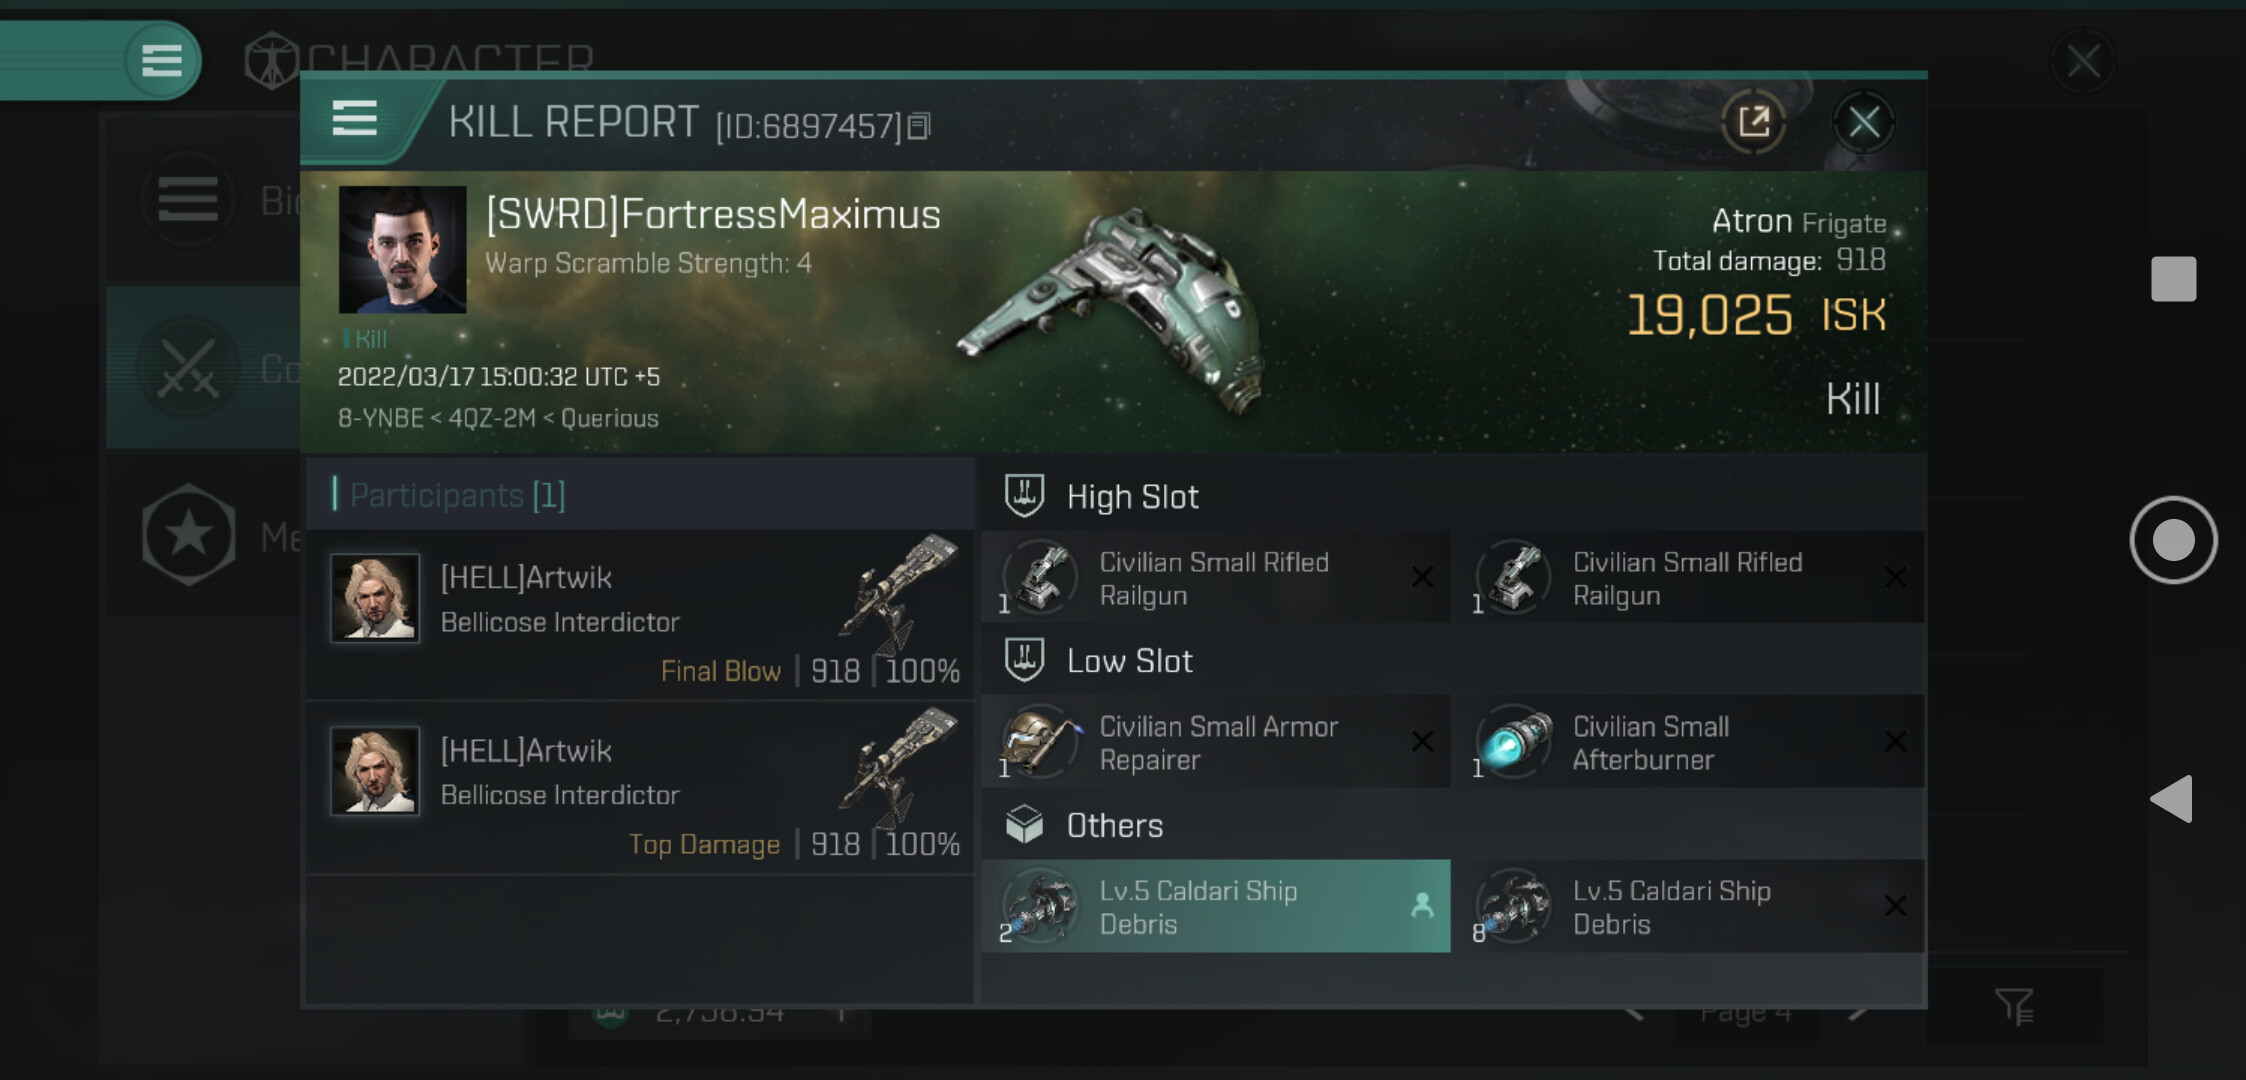2246x1080 pixels.
Task: Open the main green menu button
Action: pyautogui.click(x=161, y=60)
